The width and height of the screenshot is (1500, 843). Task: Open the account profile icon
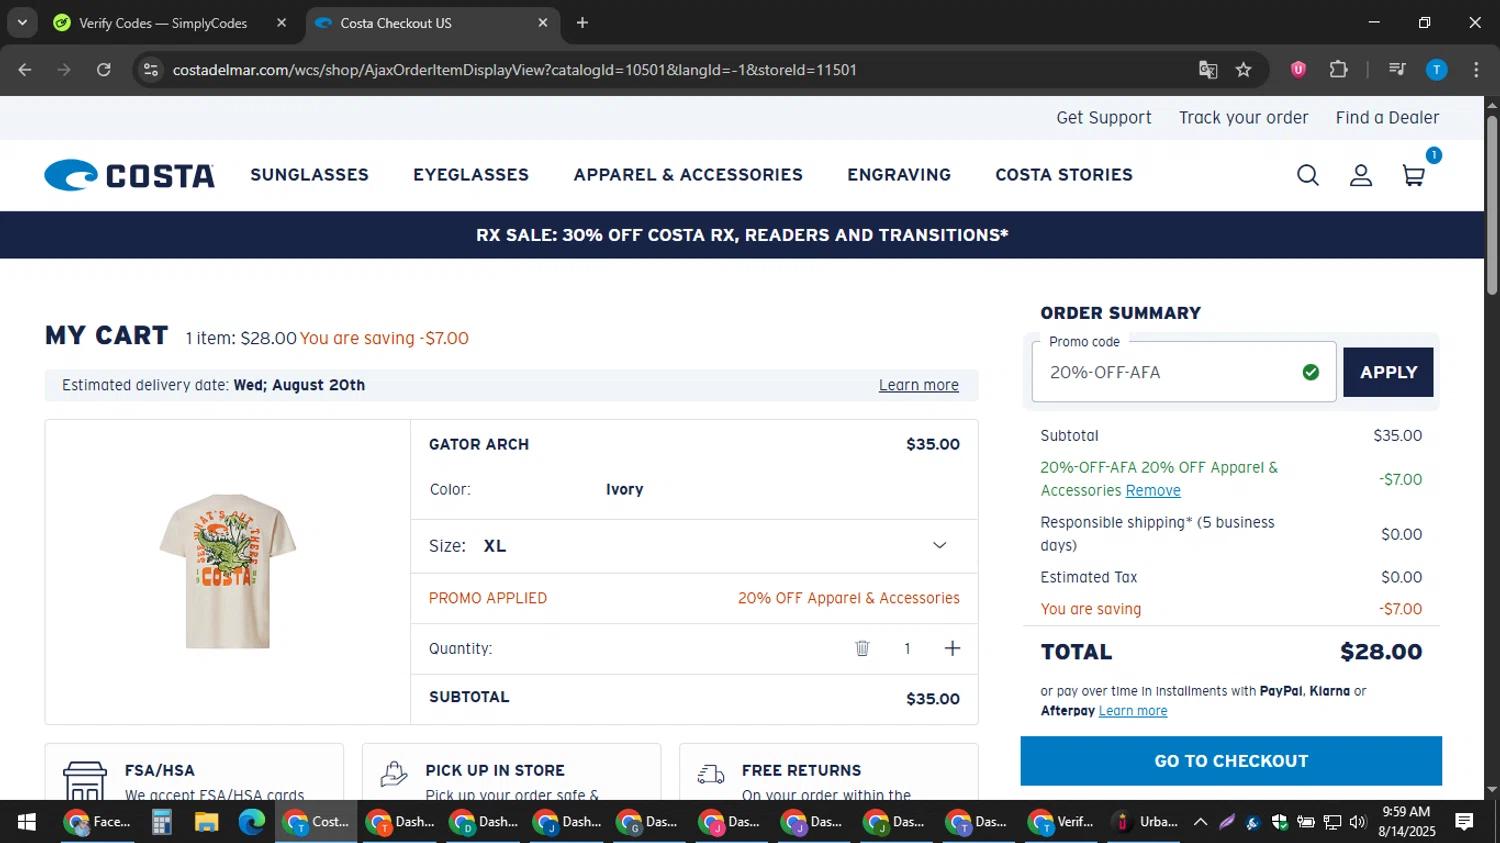[1361, 175]
